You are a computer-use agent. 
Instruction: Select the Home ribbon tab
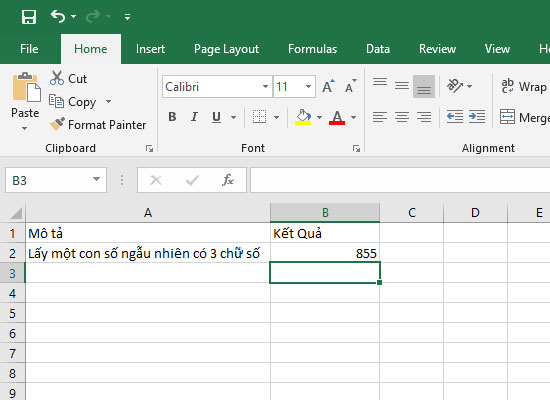(x=90, y=49)
